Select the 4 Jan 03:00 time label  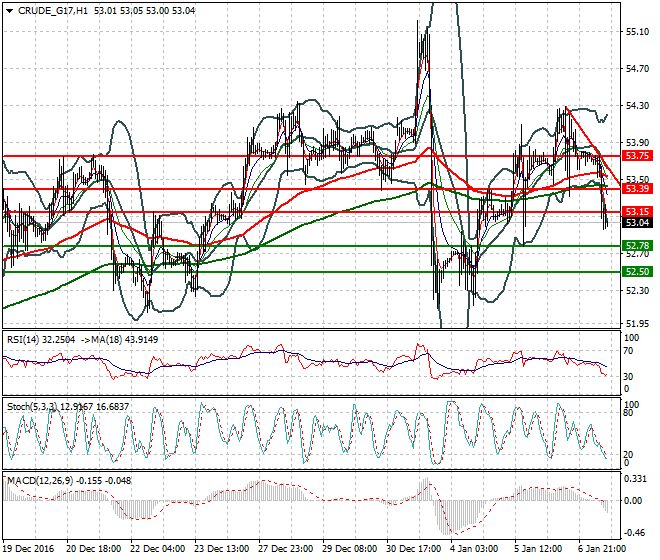click(x=474, y=549)
